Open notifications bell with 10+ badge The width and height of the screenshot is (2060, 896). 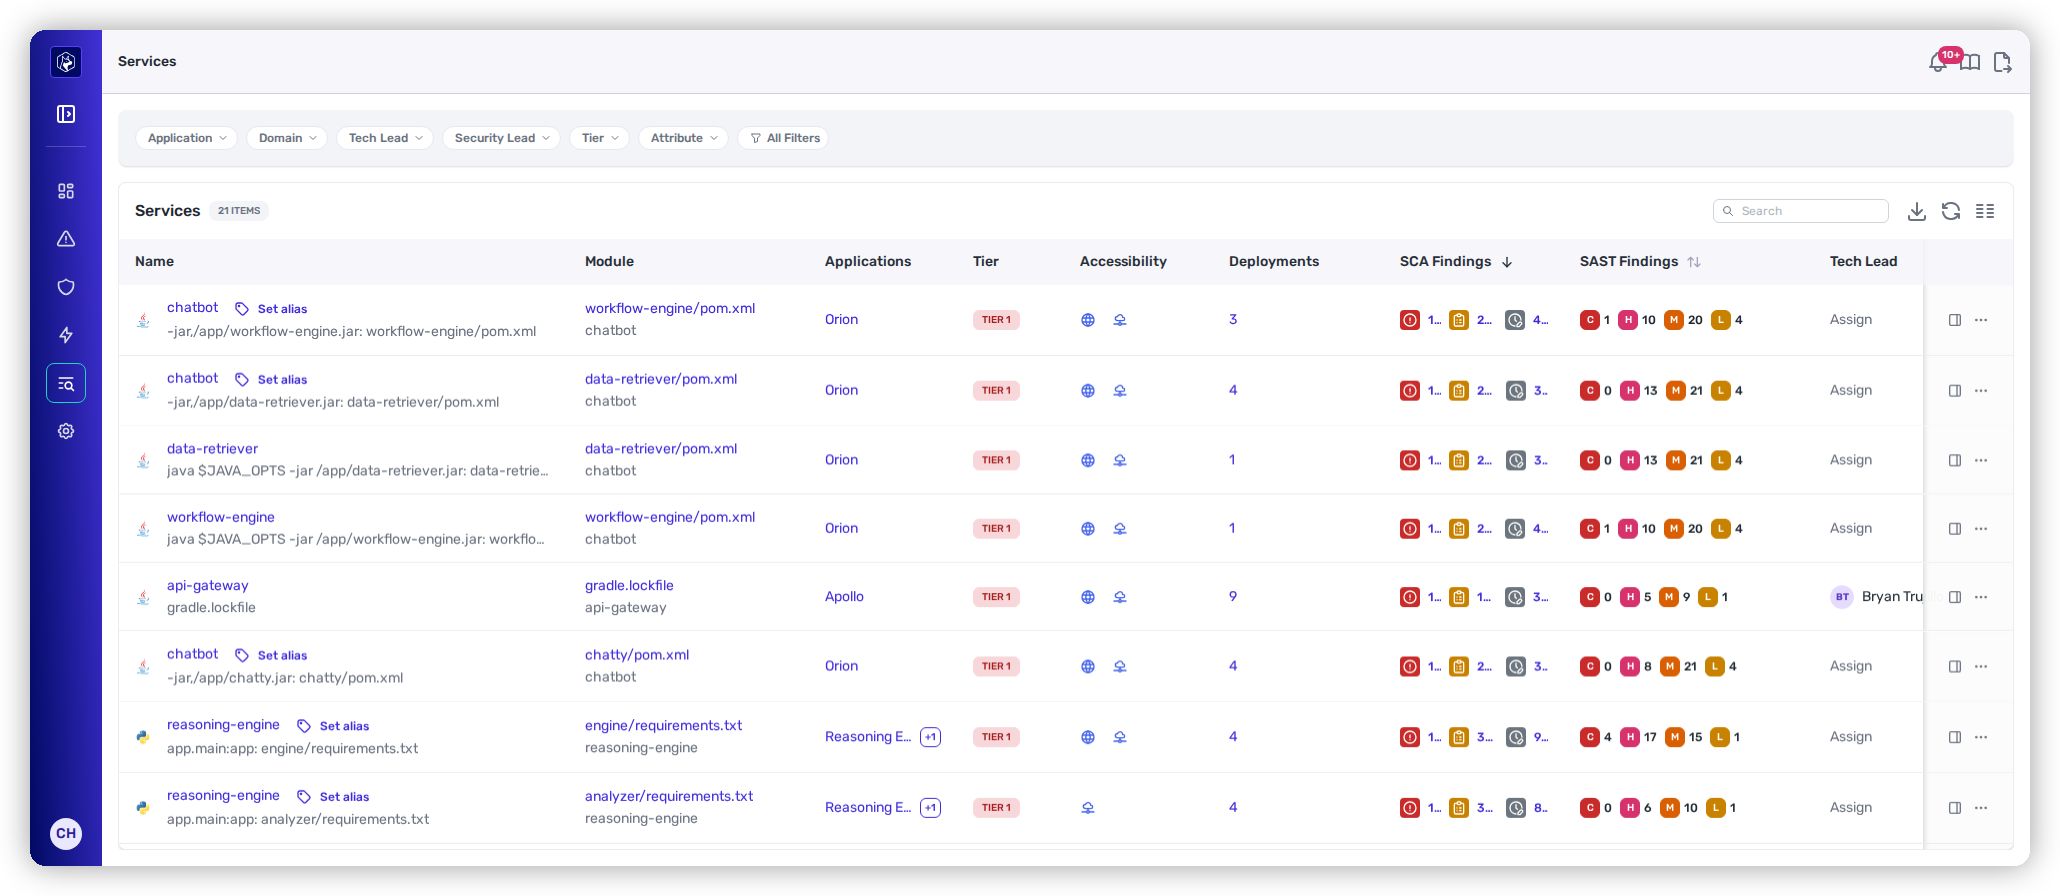(x=1939, y=62)
